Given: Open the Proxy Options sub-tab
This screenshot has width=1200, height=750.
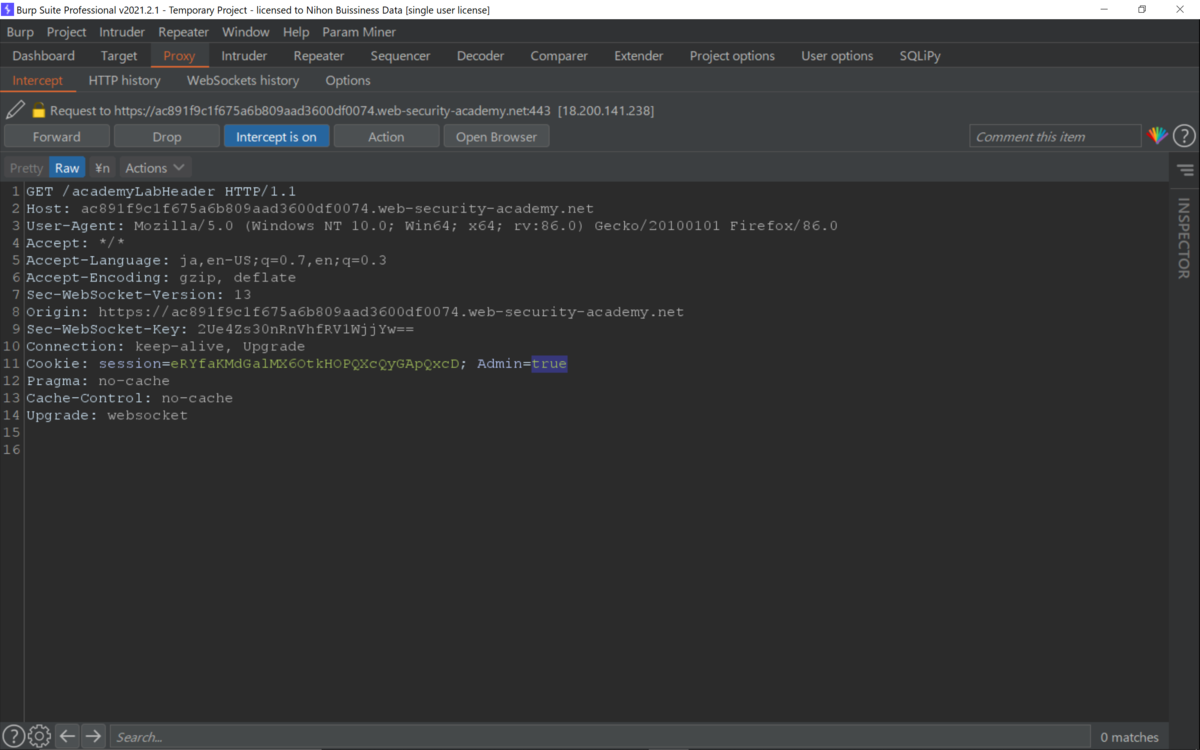Looking at the screenshot, I should 348,80.
